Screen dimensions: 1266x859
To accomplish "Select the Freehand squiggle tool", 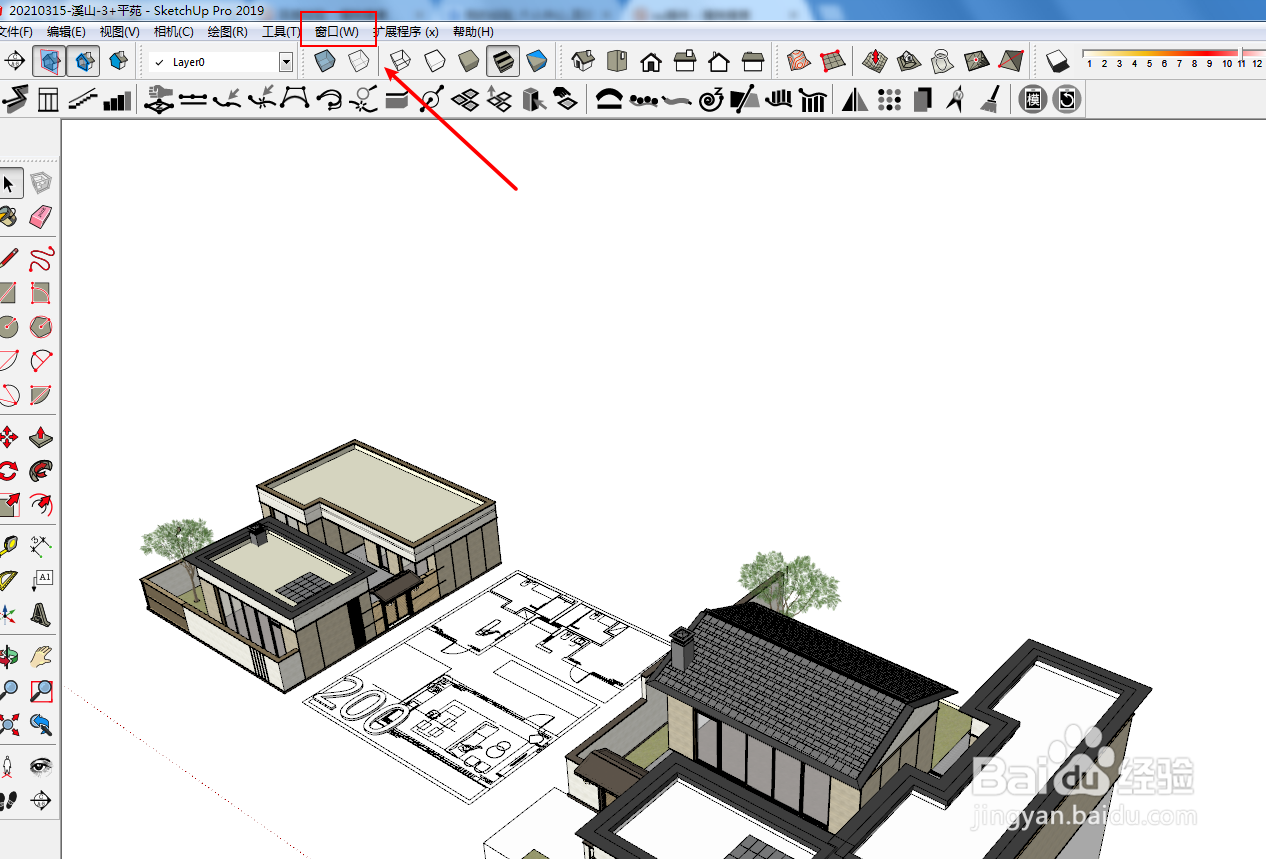I will coord(40,259).
